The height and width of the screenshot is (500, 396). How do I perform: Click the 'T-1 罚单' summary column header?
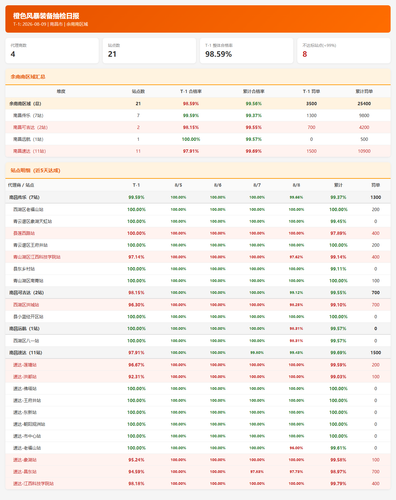311,91
